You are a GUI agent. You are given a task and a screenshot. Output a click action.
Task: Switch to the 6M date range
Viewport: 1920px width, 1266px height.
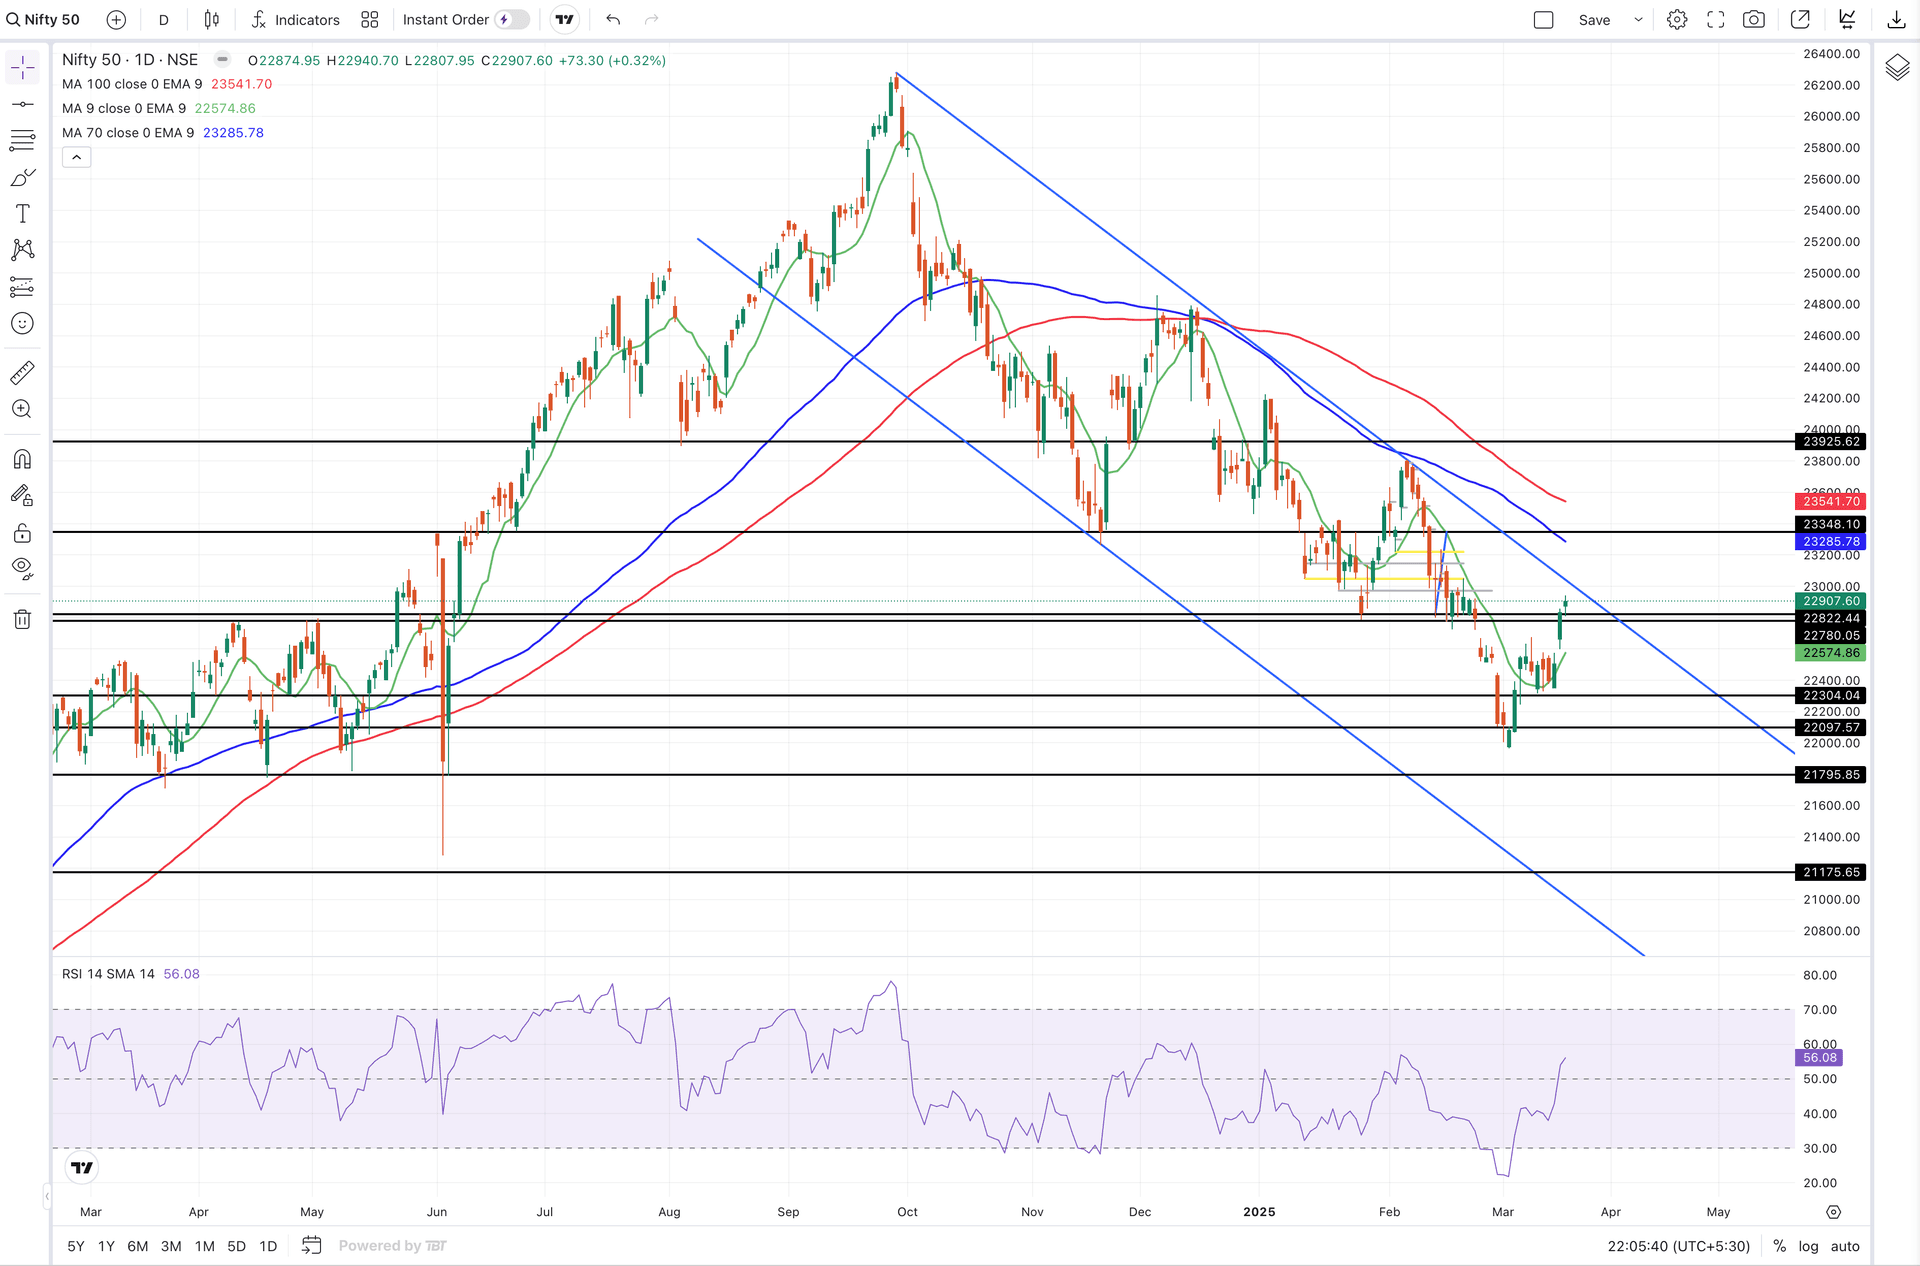pyautogui.click(x=138, y=1246)
